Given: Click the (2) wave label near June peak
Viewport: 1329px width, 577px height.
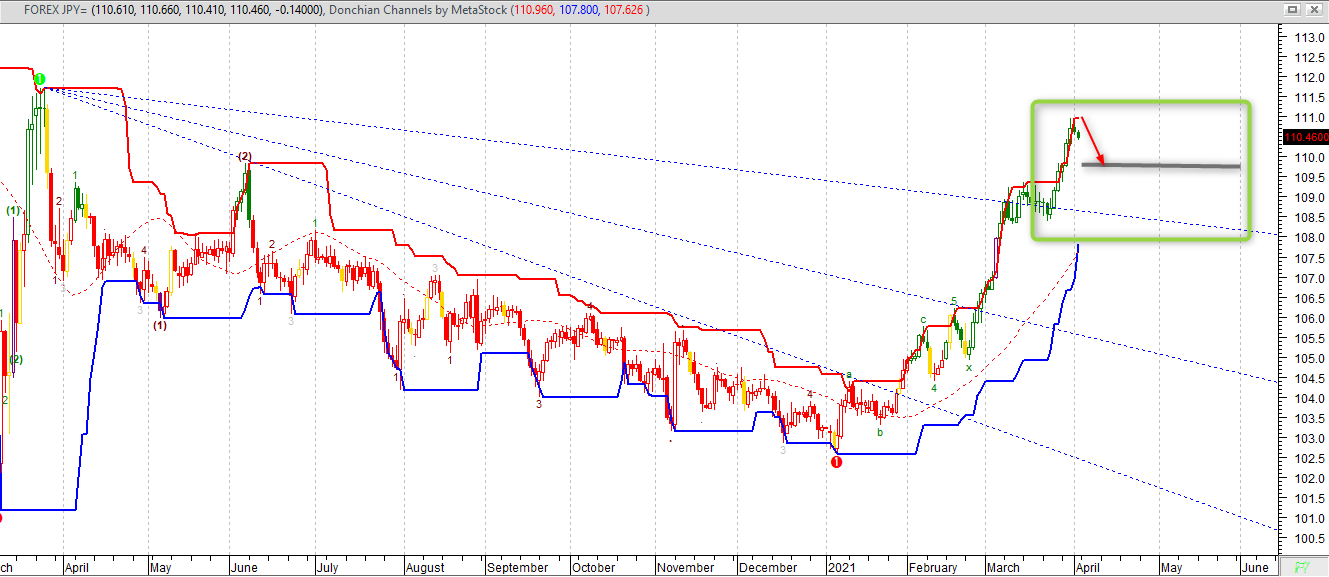Looking at the screenshot, I should coord(244,156).
